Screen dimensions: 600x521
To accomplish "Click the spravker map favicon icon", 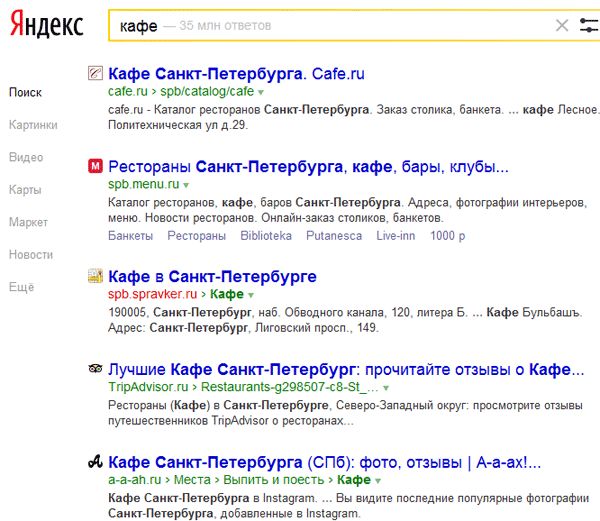I will pyautogui.click(x=95, y=276).
